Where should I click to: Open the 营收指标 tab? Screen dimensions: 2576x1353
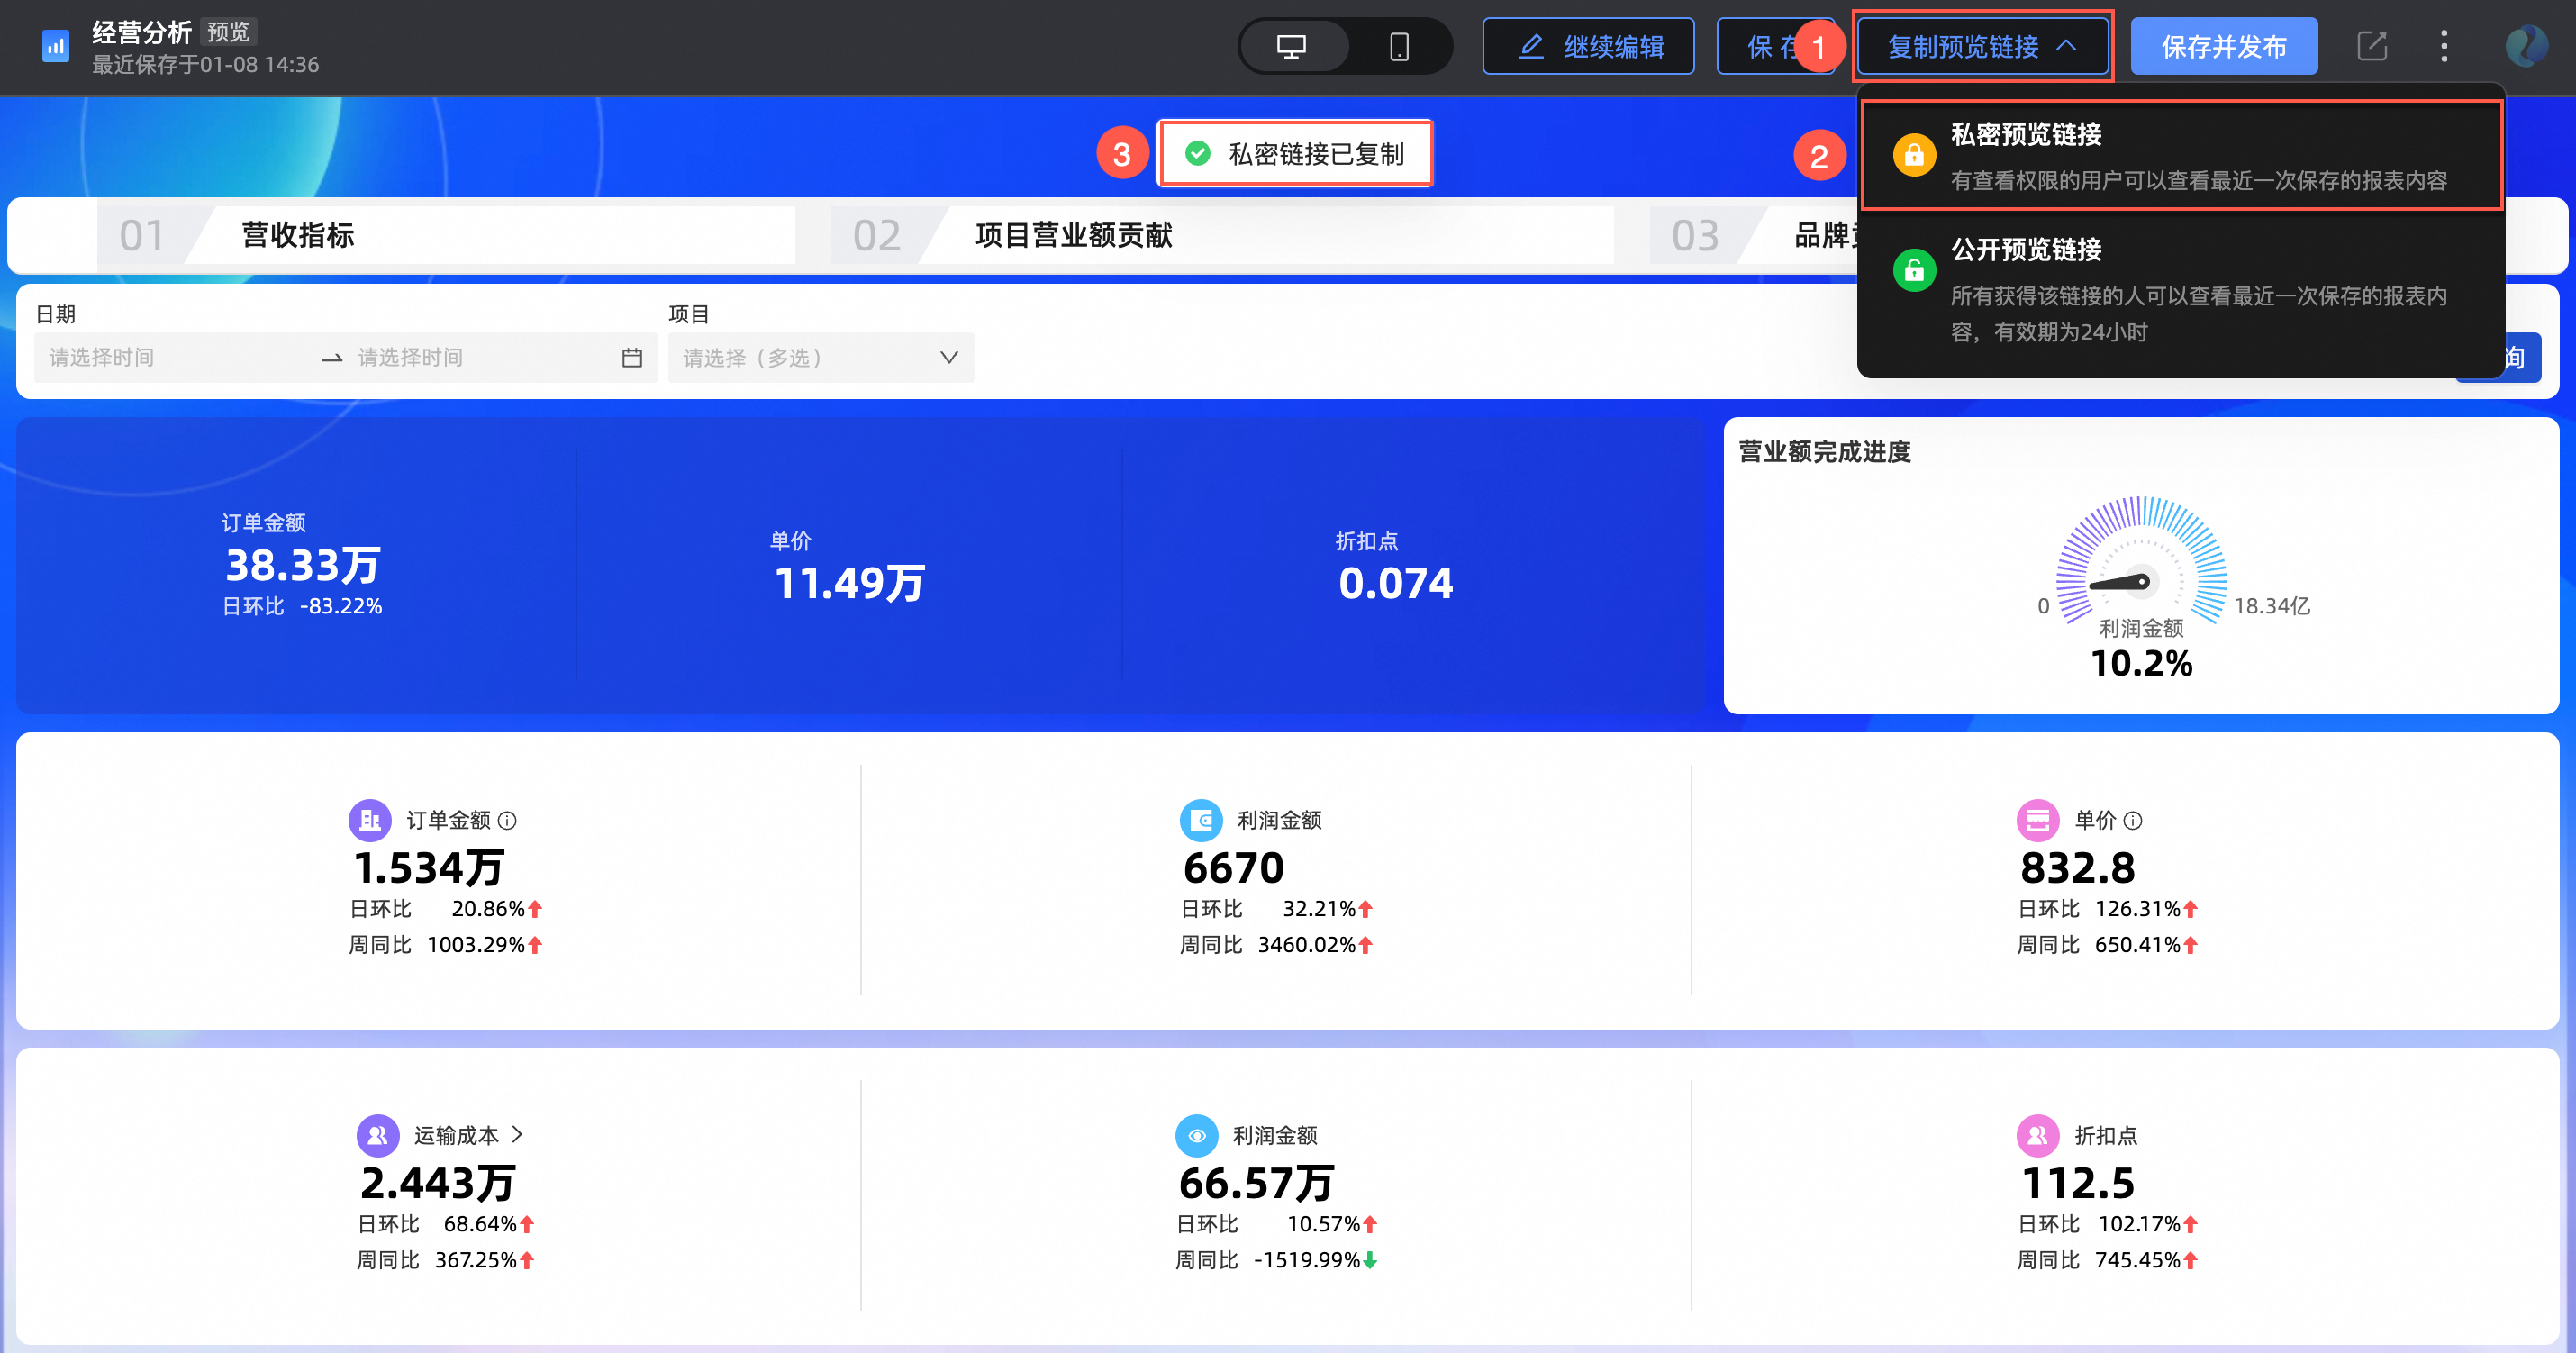tap(298, 235)
